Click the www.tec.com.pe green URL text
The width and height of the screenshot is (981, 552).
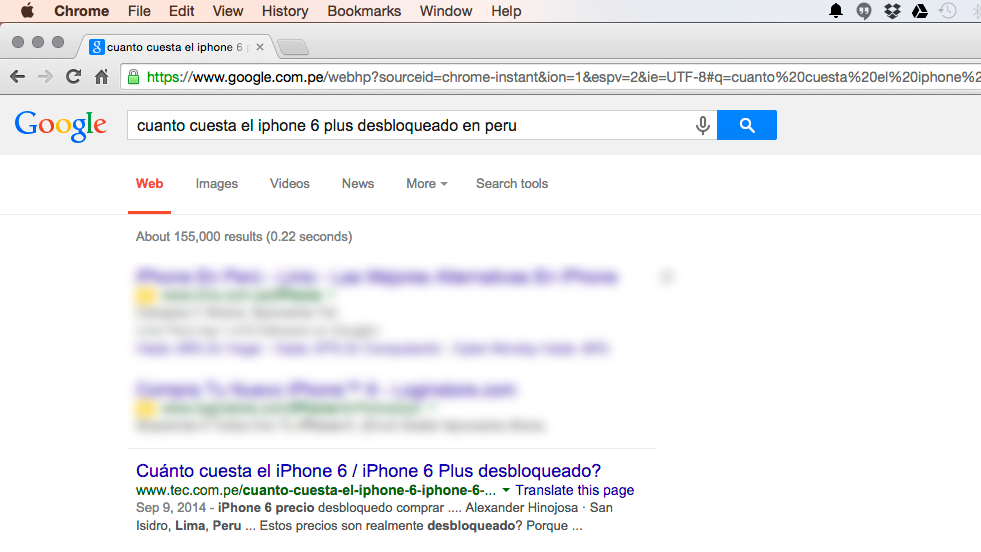click(316, 490)
